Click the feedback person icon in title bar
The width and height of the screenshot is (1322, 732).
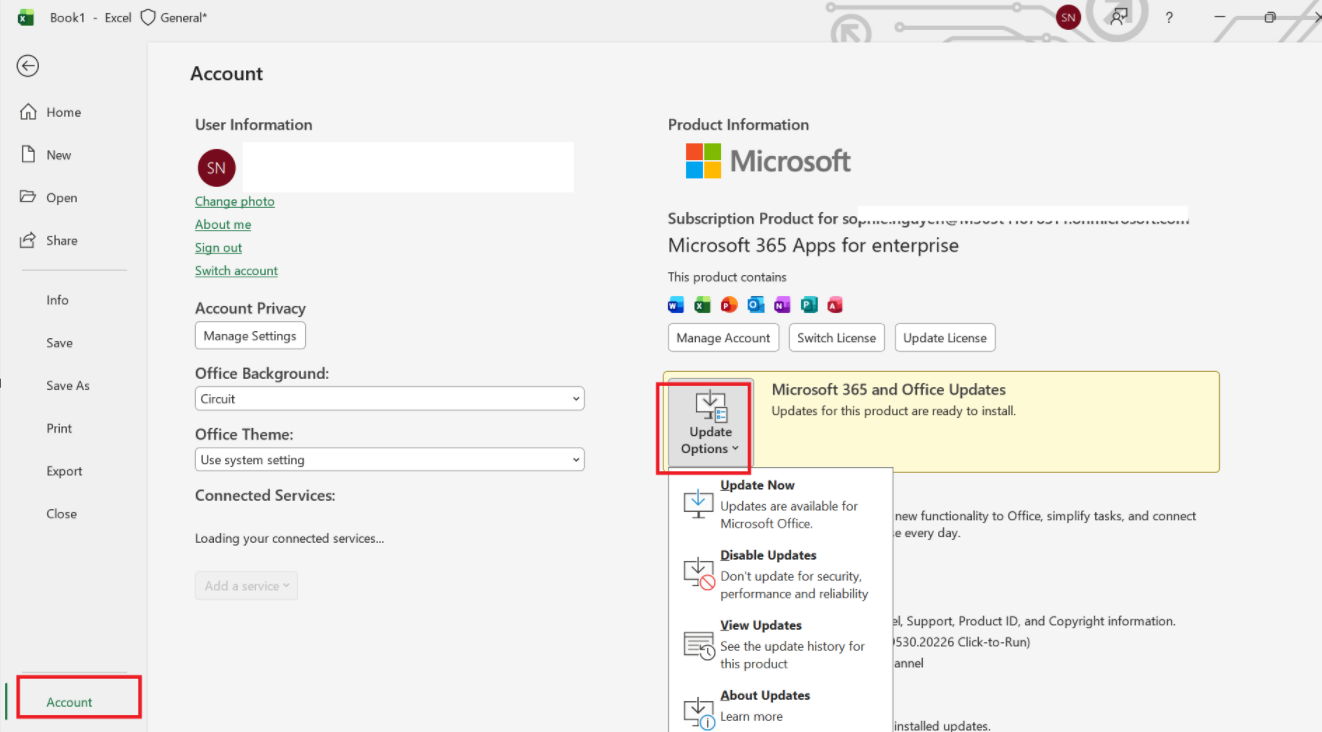pyautogui.click(x=1119, y=17)
